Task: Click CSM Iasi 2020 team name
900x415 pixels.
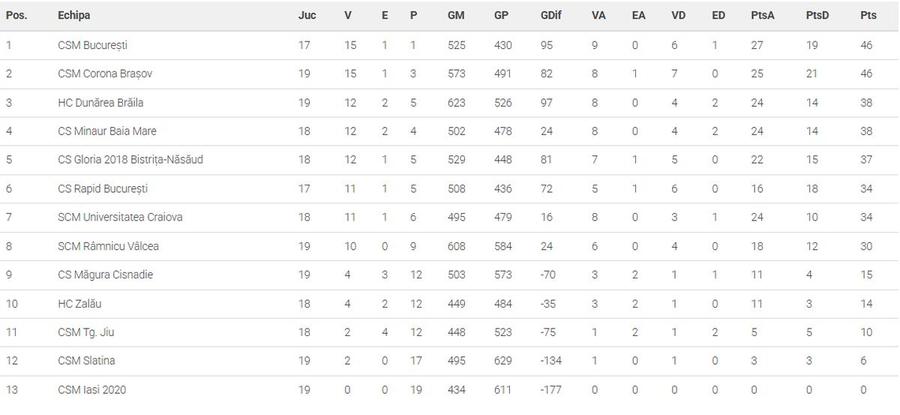Action: [92, 390]
